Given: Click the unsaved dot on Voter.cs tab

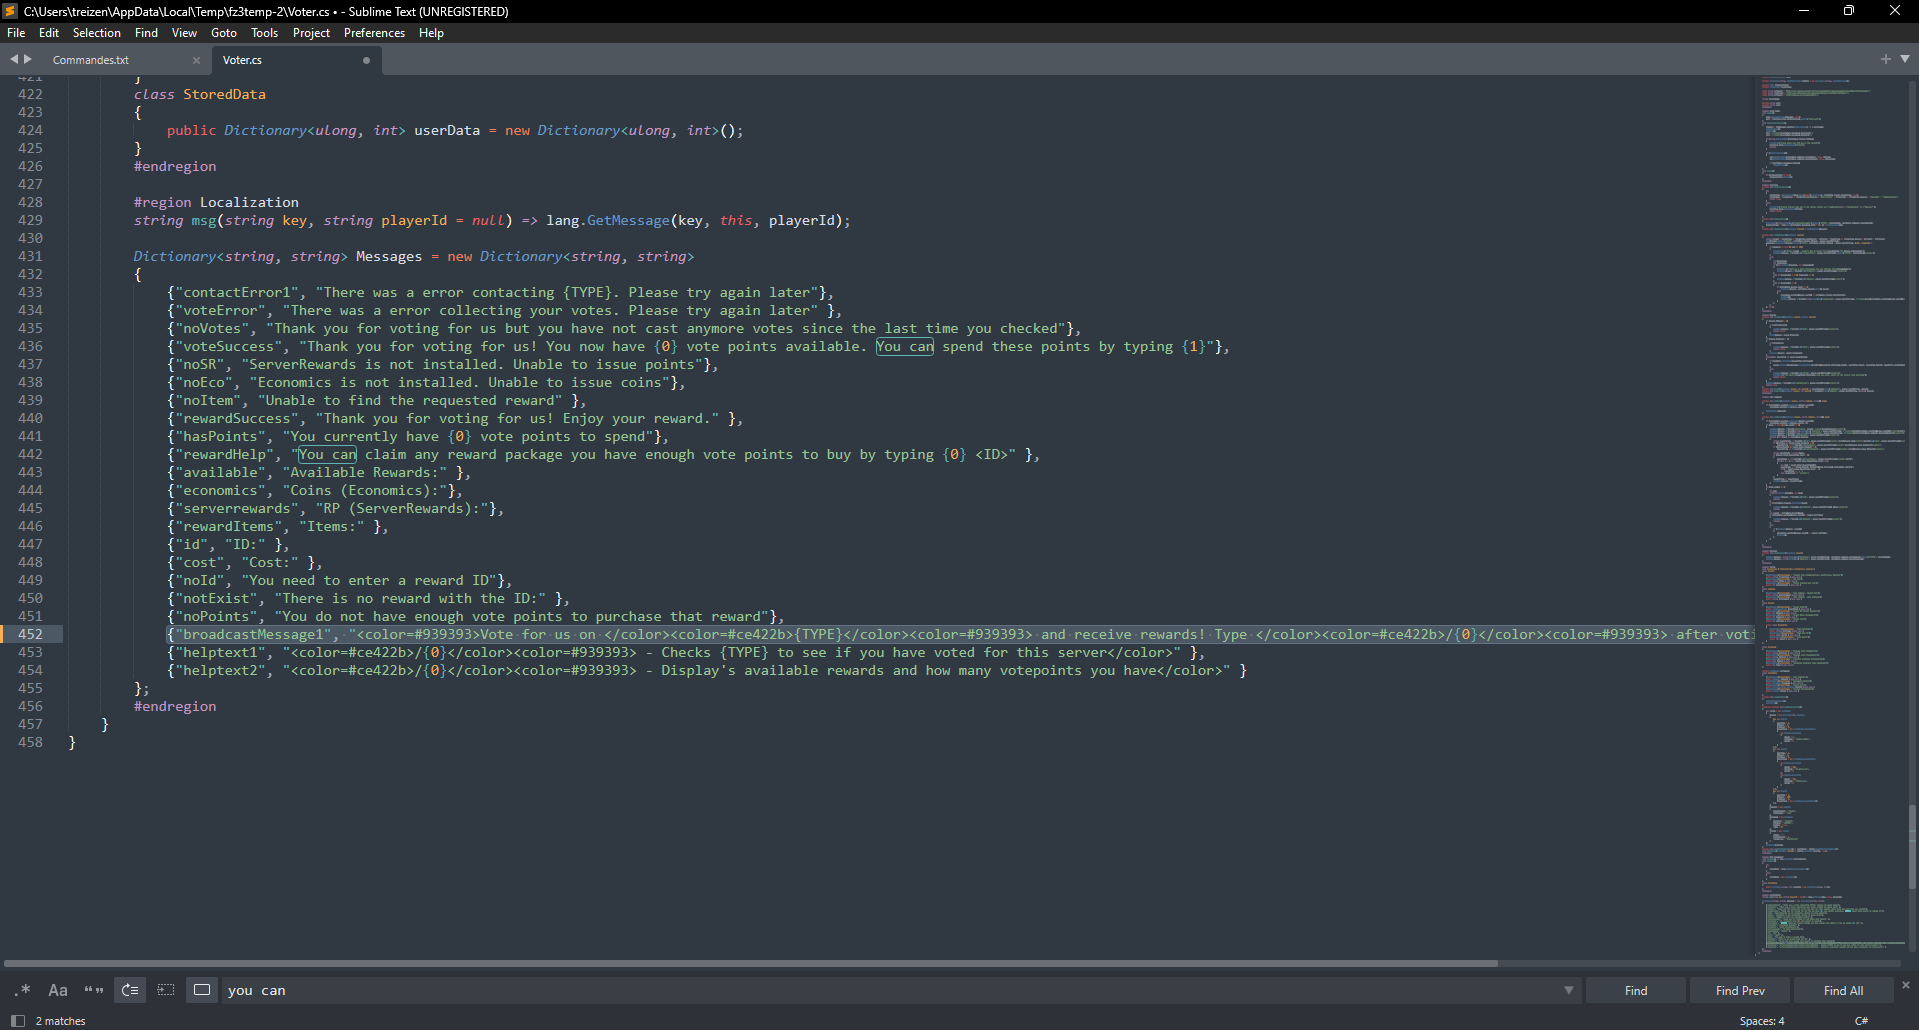Looking at the screenshot, I should coord(366,60).
